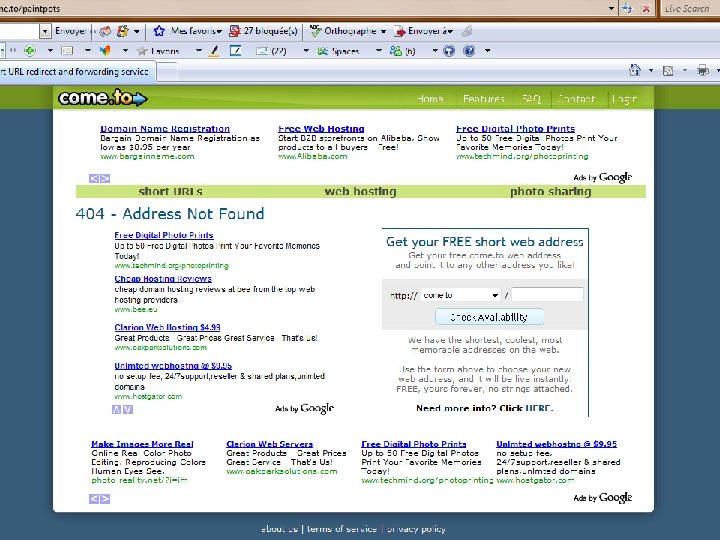Click the previous ad arrow under the bottom ads

tap(94, 499)
